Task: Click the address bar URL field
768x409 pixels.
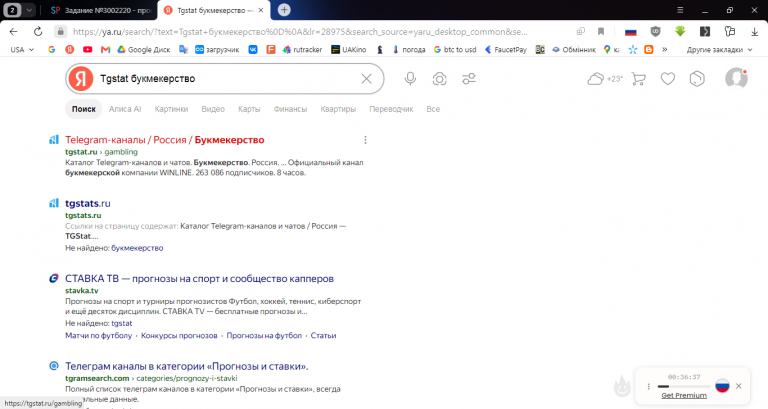Action: (300, 31)
